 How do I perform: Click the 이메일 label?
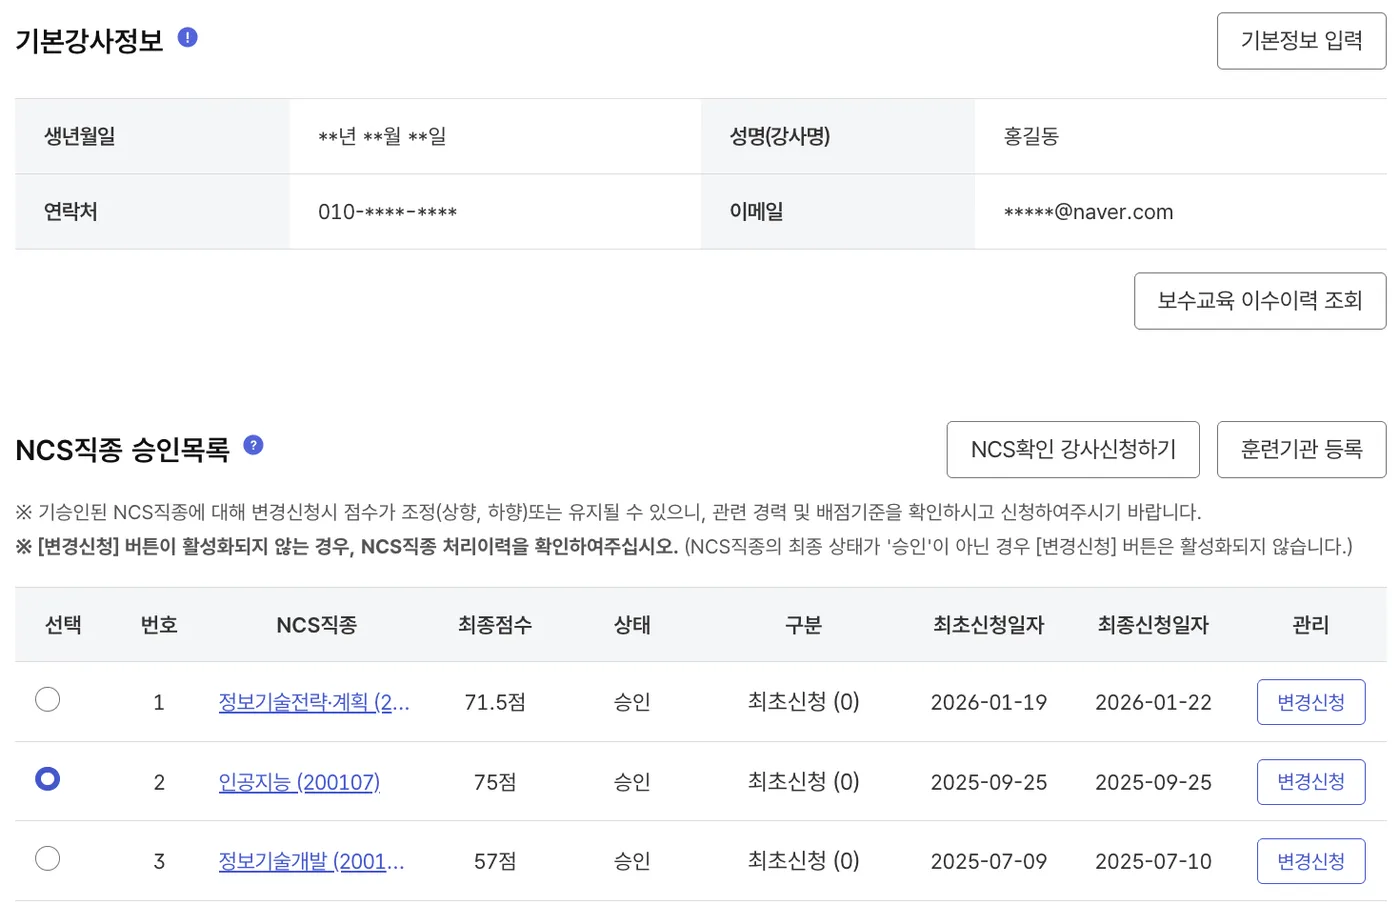coord(756,212)
